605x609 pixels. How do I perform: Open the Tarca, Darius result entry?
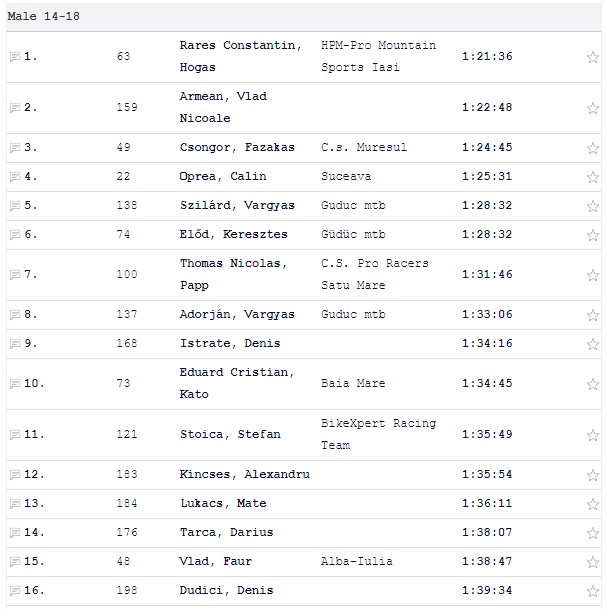[226, 532]
